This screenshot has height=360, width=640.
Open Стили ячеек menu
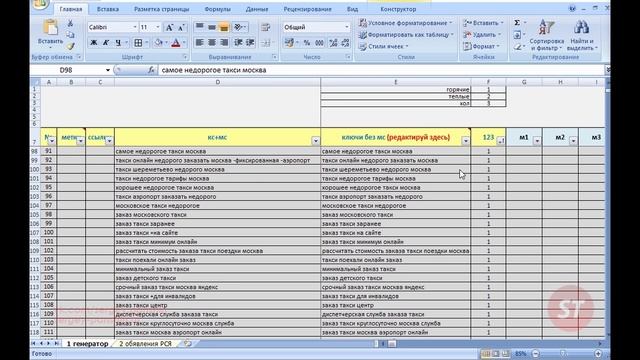coord(384,47)
